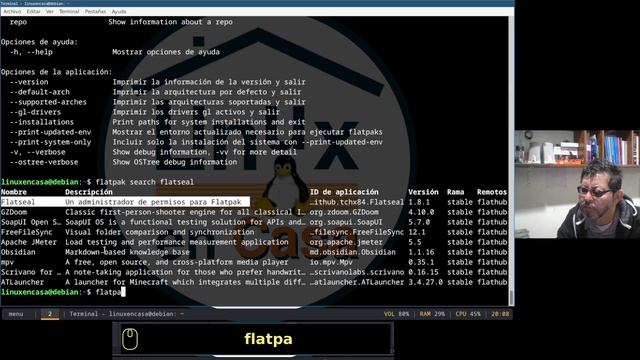Click the webcam video thumbnail
The height and width of the screenshot is (360, 640).
(577, 184)
